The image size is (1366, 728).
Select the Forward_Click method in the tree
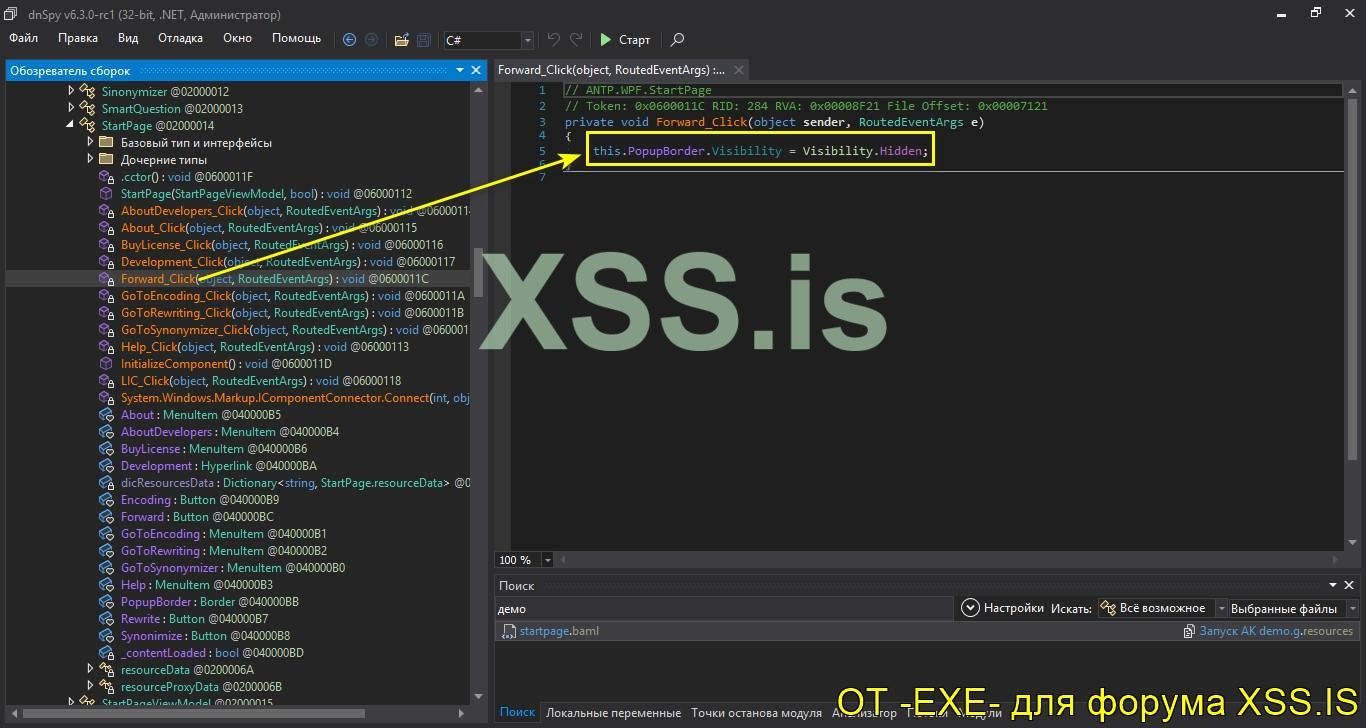274,279
